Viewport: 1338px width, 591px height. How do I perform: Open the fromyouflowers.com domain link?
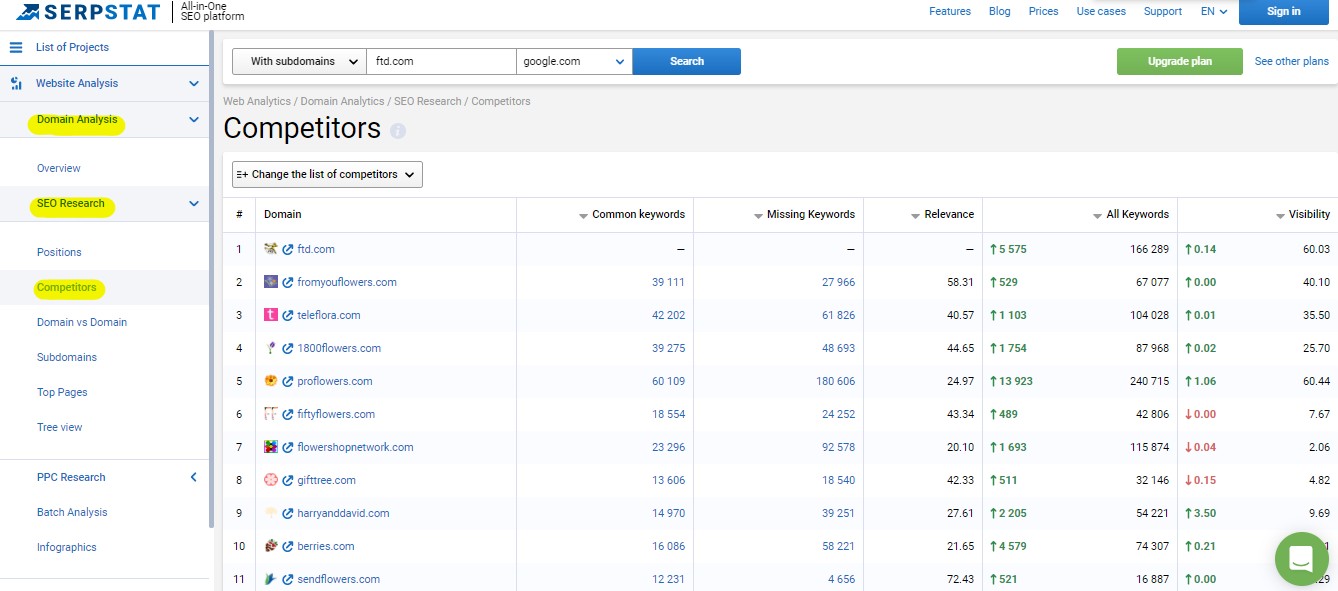[347, 282]
